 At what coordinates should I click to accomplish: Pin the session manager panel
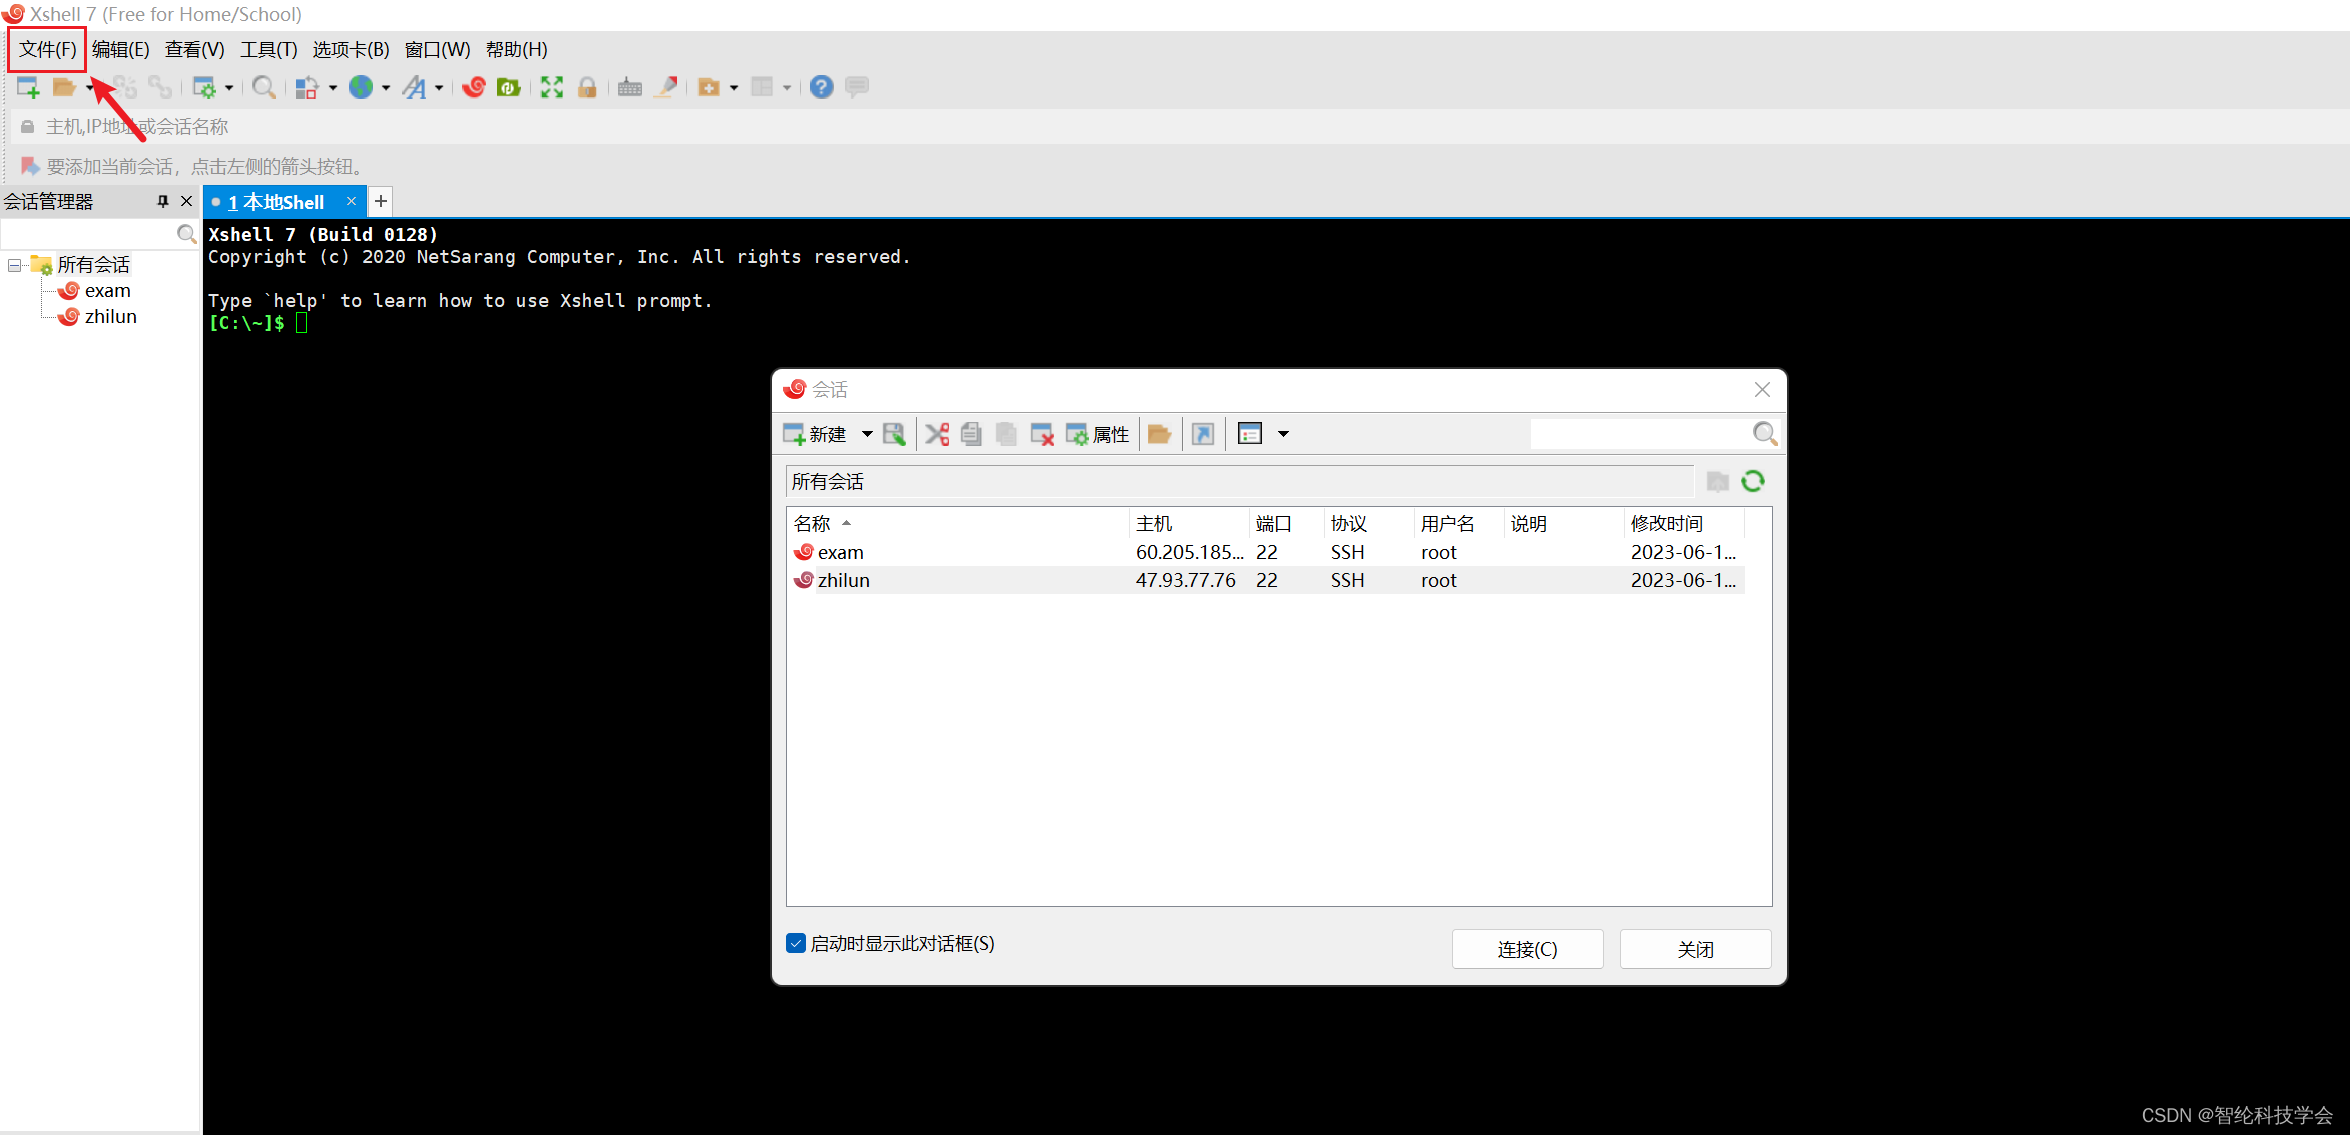click(x=163, y=202)
